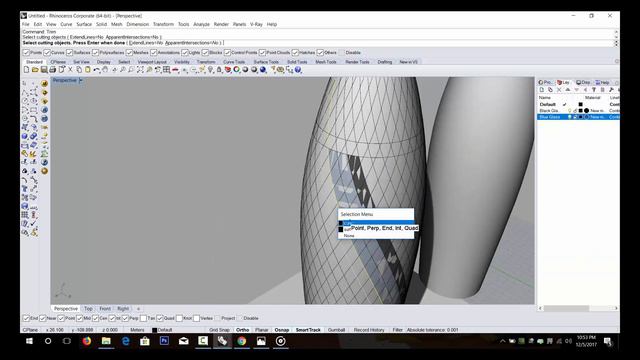This screenshot has height=360, width=640.
Task: Save the model with the floppy disk icon
Action: [44, 70]
